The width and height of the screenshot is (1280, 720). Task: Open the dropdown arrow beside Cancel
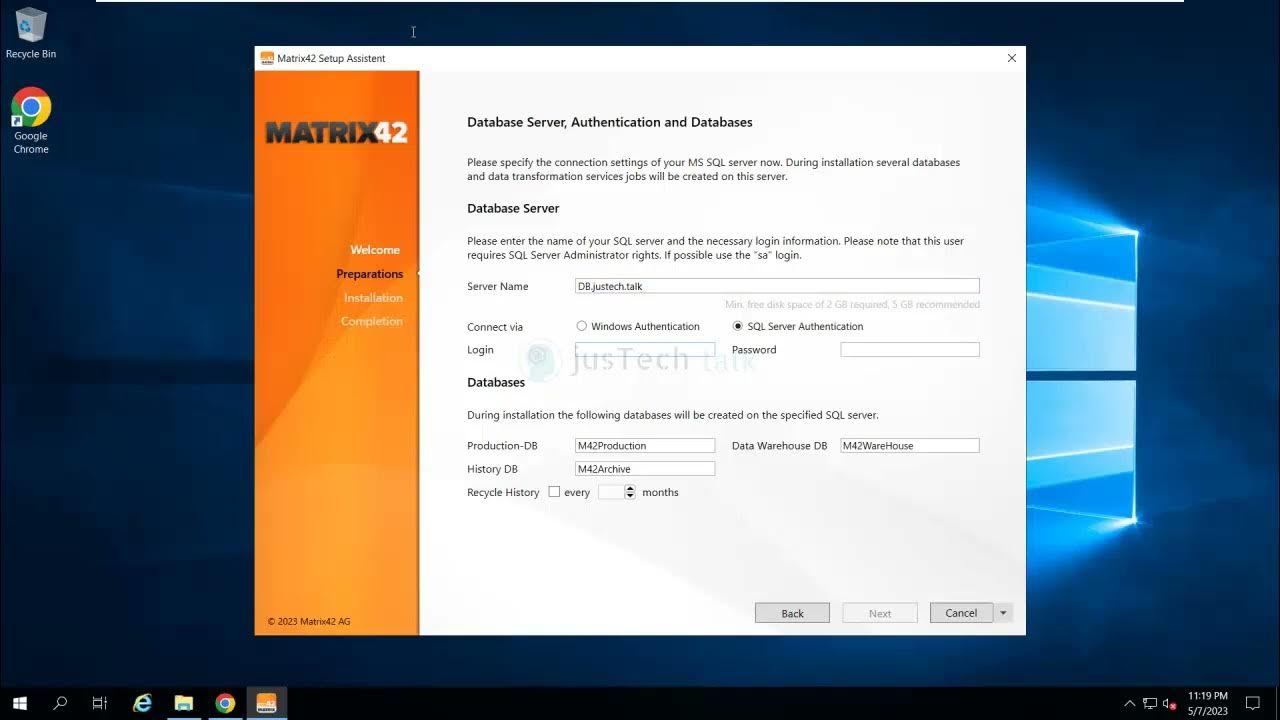[1003, 613]
